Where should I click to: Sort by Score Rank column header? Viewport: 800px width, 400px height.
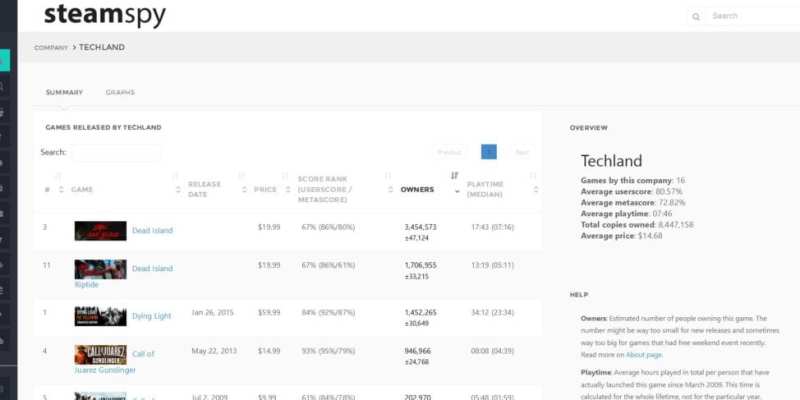point(330,190)
